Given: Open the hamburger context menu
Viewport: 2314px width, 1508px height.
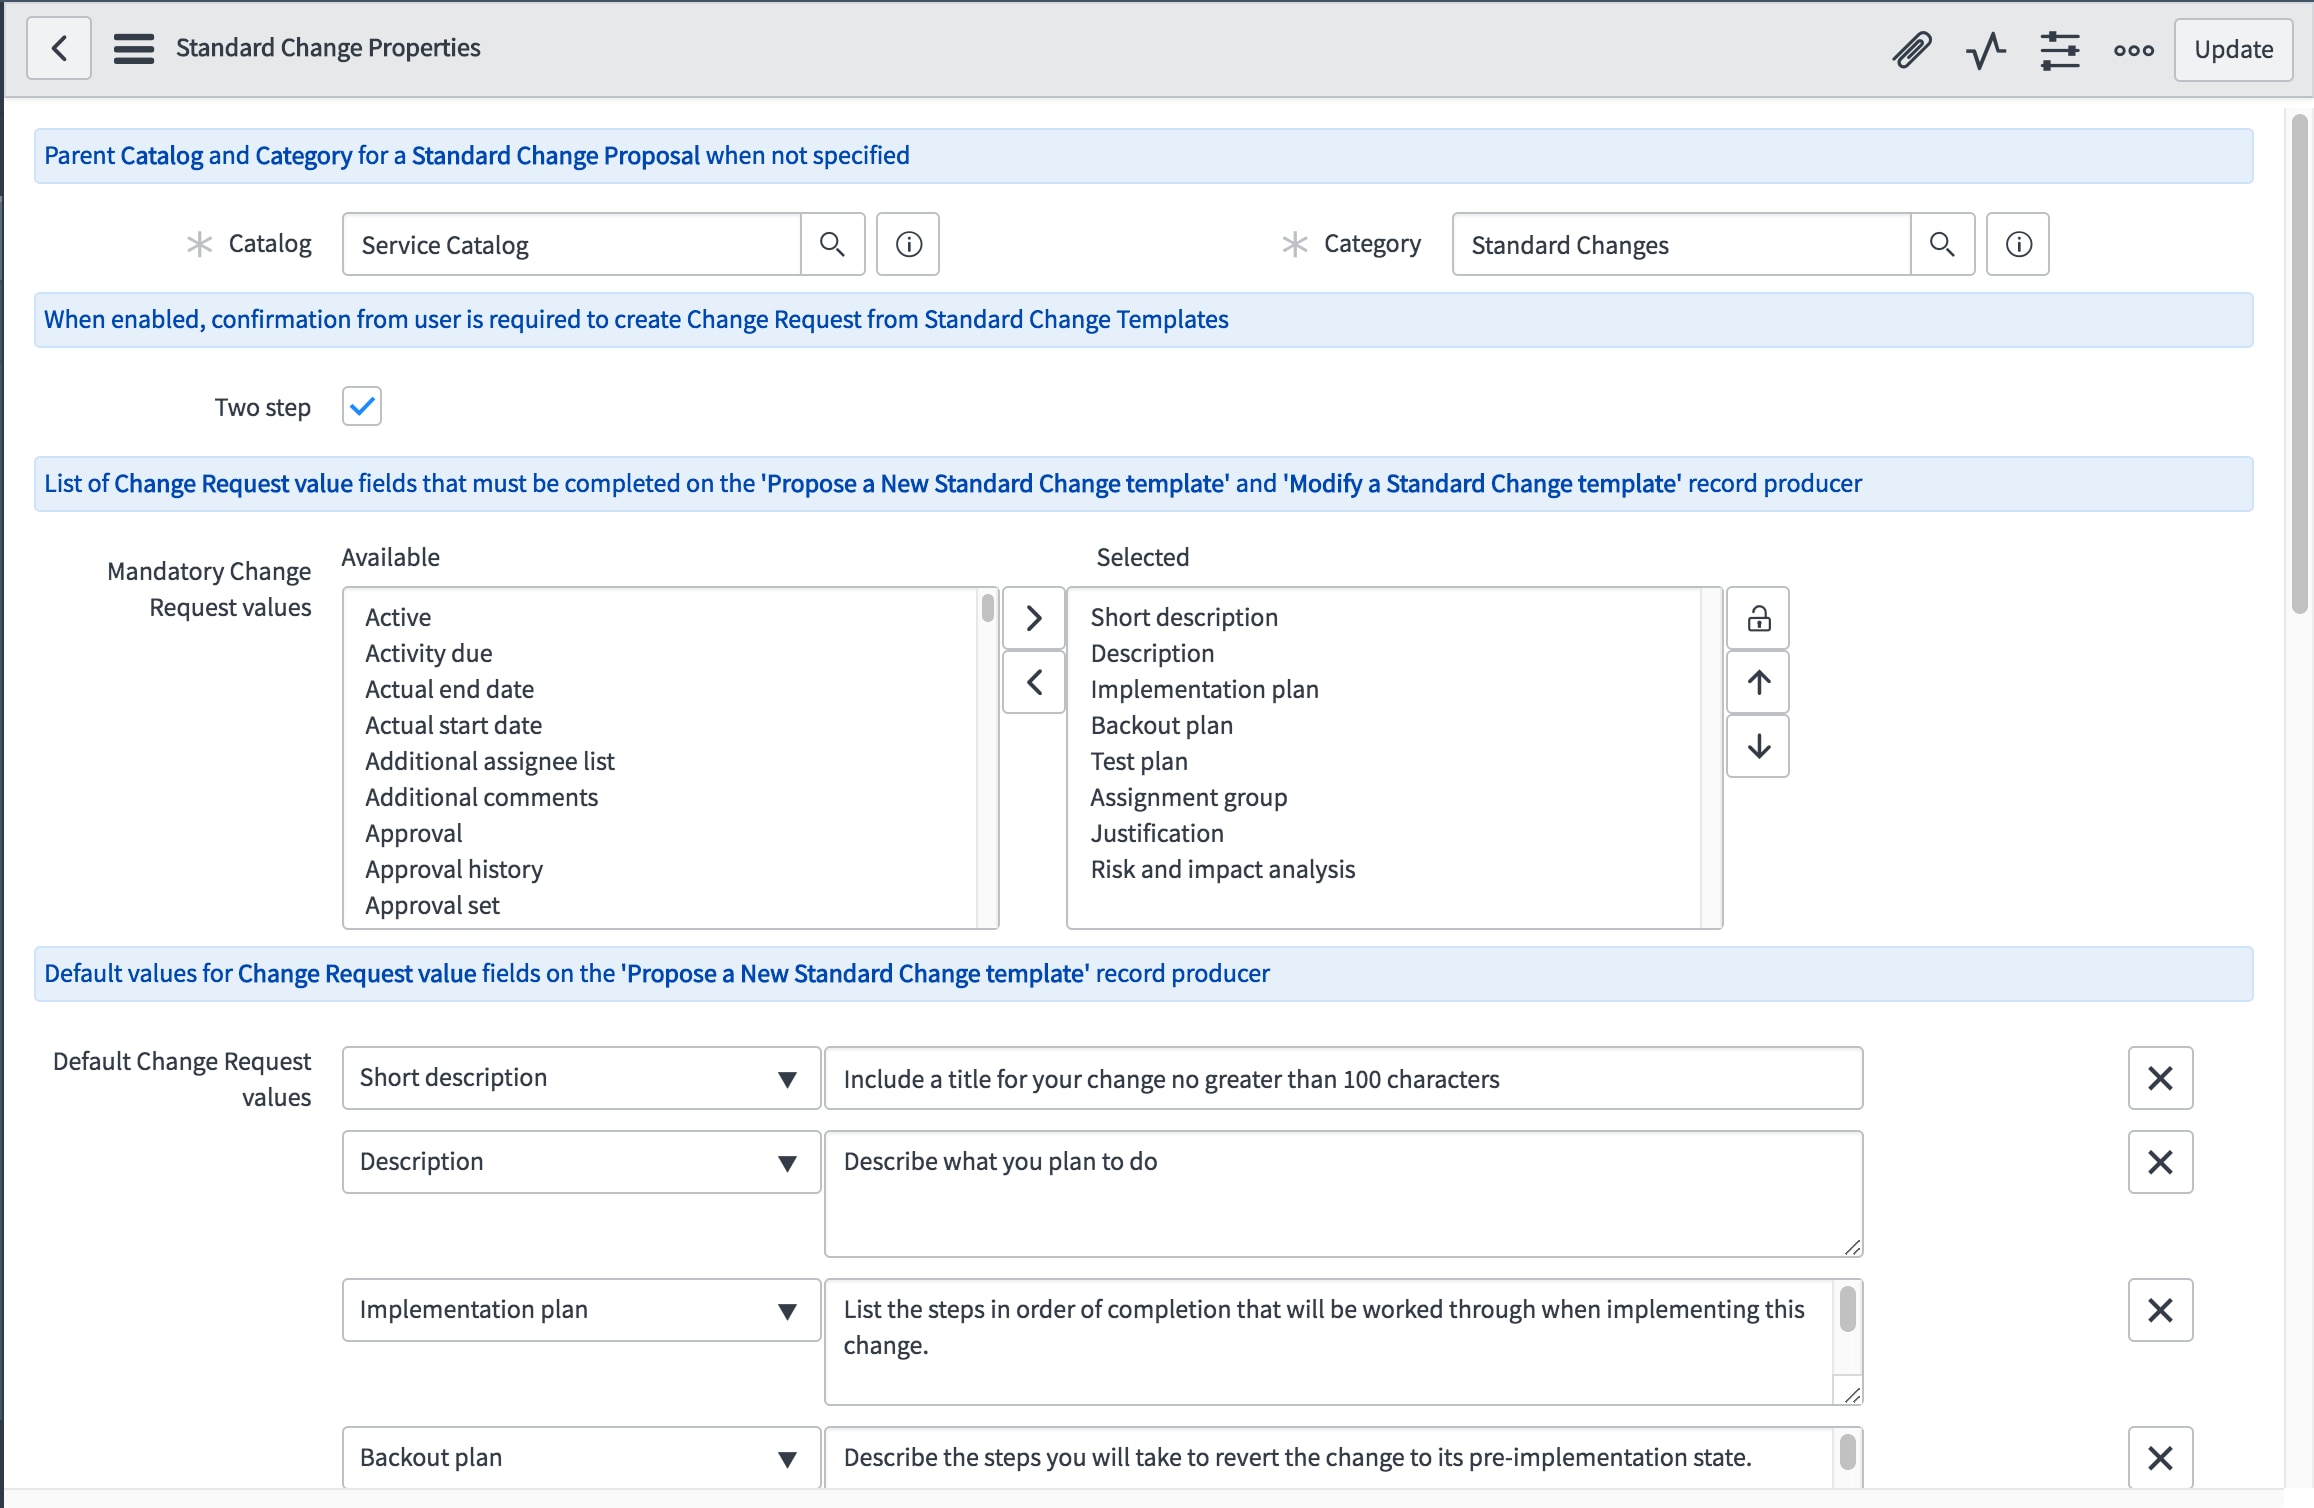Looking at the screenshot, I should point(133,47).
